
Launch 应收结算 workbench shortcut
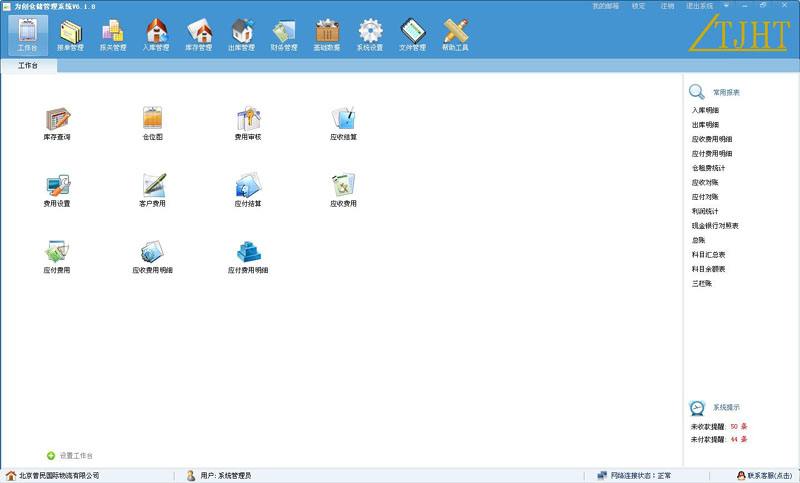pos(343,123)
